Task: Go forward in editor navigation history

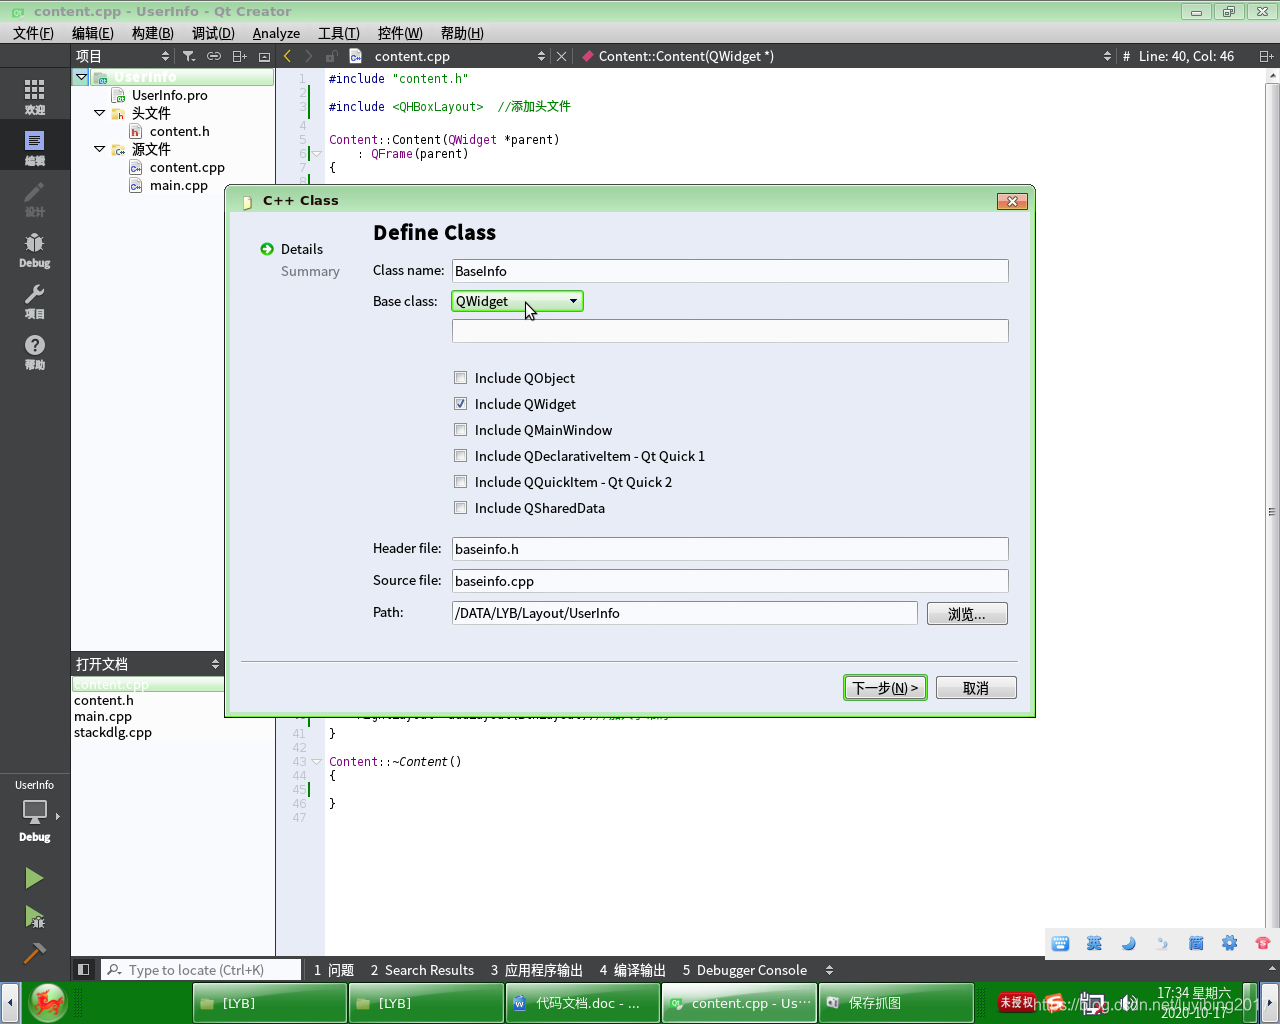Action: pyautogui.click(x=308, y=56)
